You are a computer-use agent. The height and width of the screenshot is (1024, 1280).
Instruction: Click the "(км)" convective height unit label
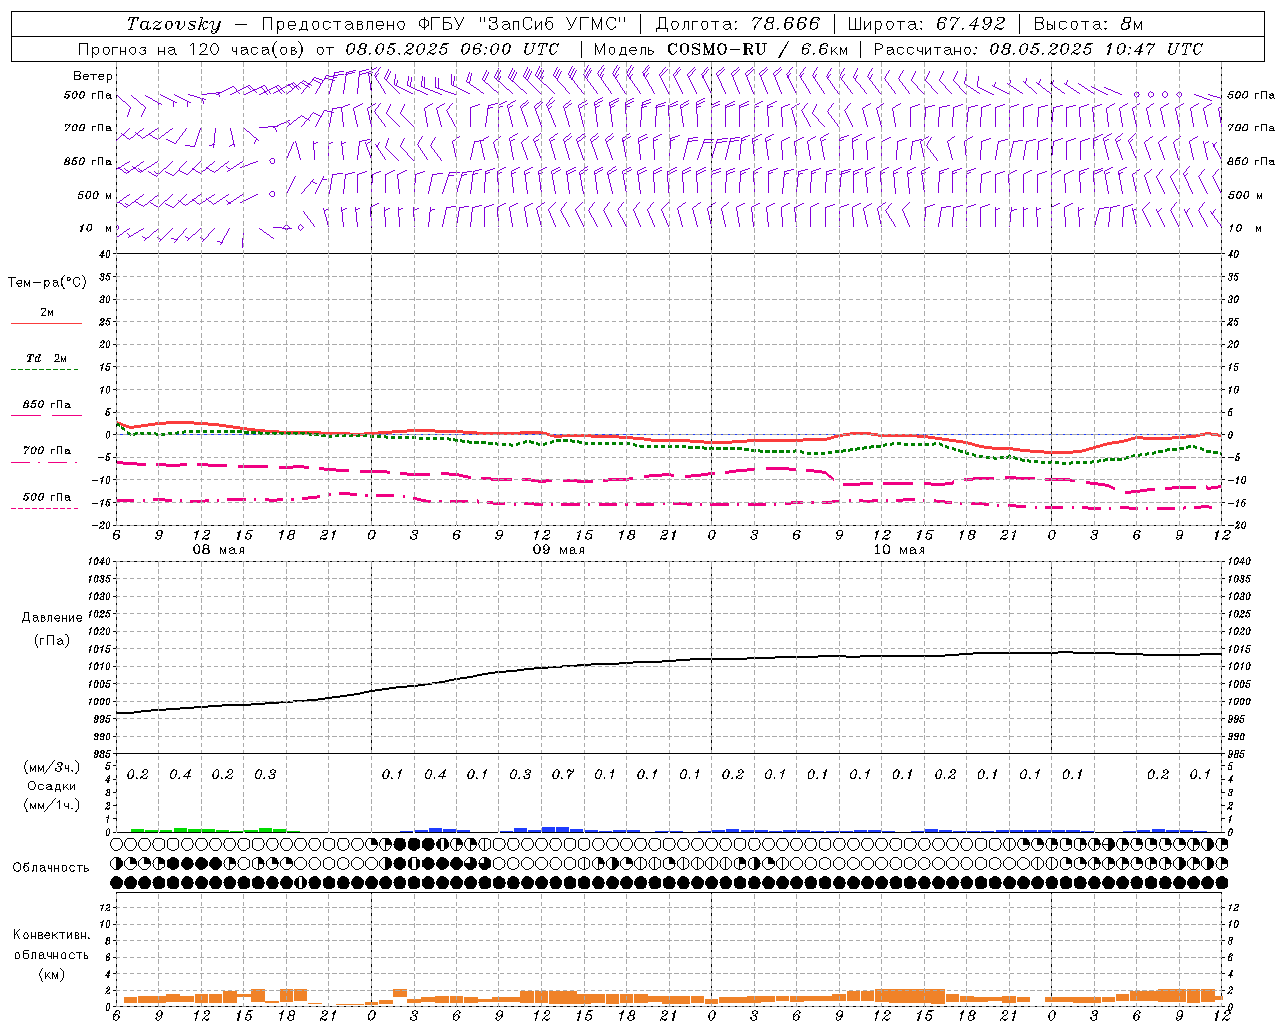(52, 974)
